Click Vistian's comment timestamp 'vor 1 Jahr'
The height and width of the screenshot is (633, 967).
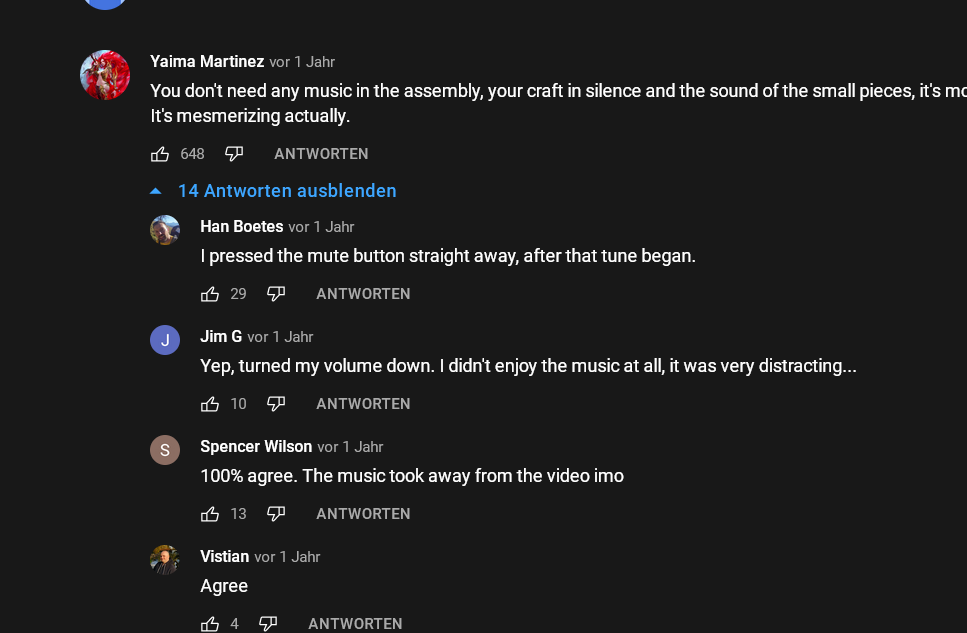pos(287,557)
